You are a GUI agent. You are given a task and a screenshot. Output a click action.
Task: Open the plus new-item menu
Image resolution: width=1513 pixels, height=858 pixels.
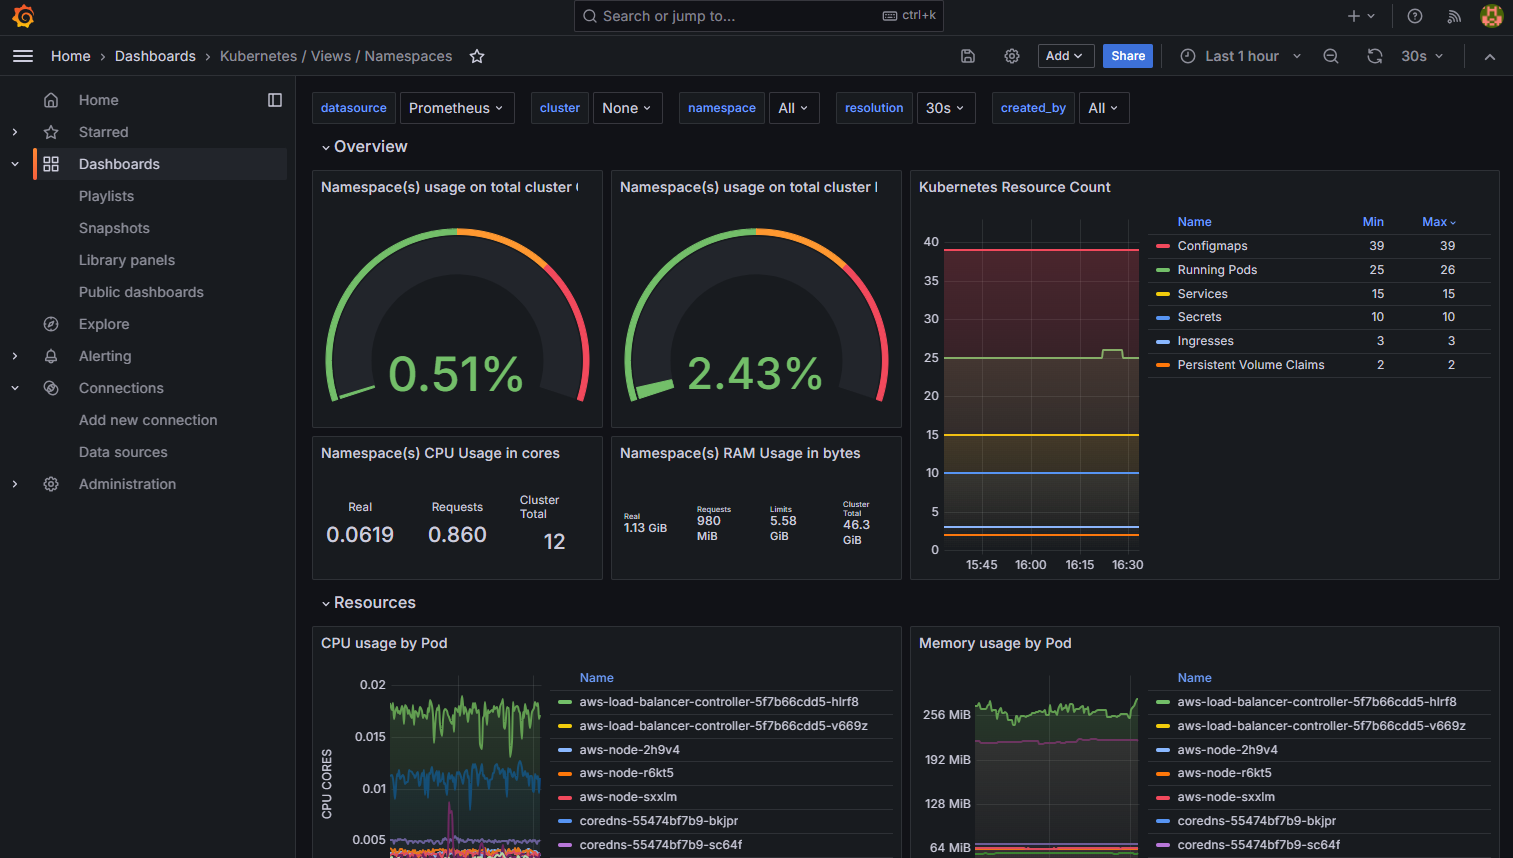pyautogui.click(x=1361, y=16)
